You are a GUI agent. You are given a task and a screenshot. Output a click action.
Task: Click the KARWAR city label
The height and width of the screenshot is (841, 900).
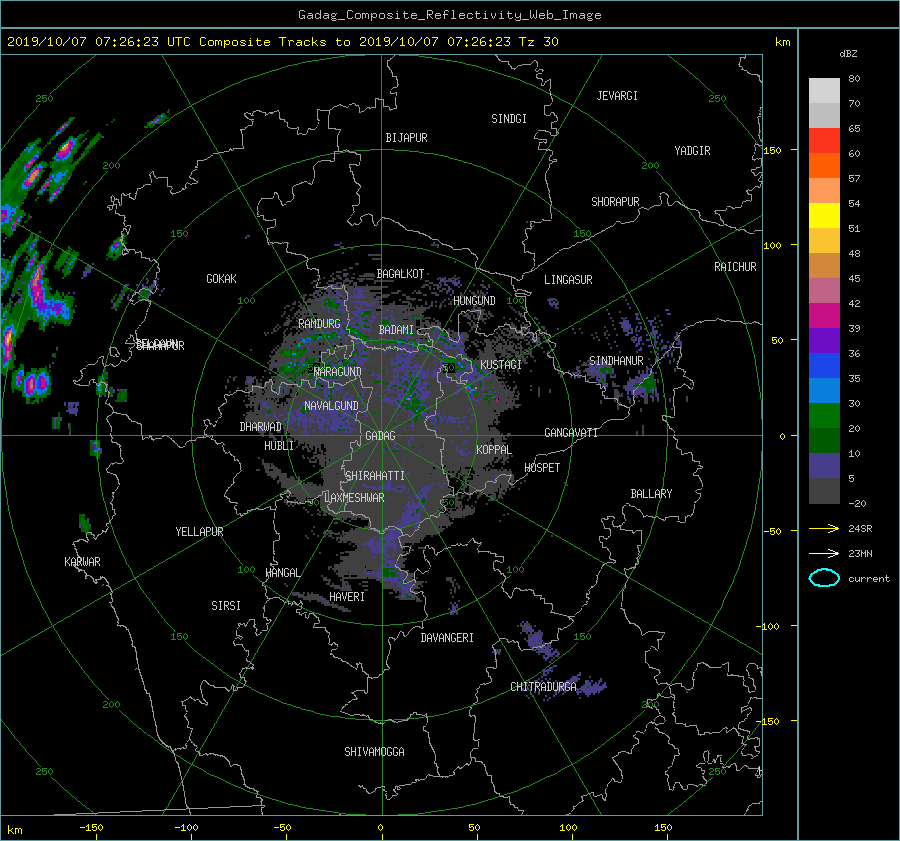coord(82,562)
